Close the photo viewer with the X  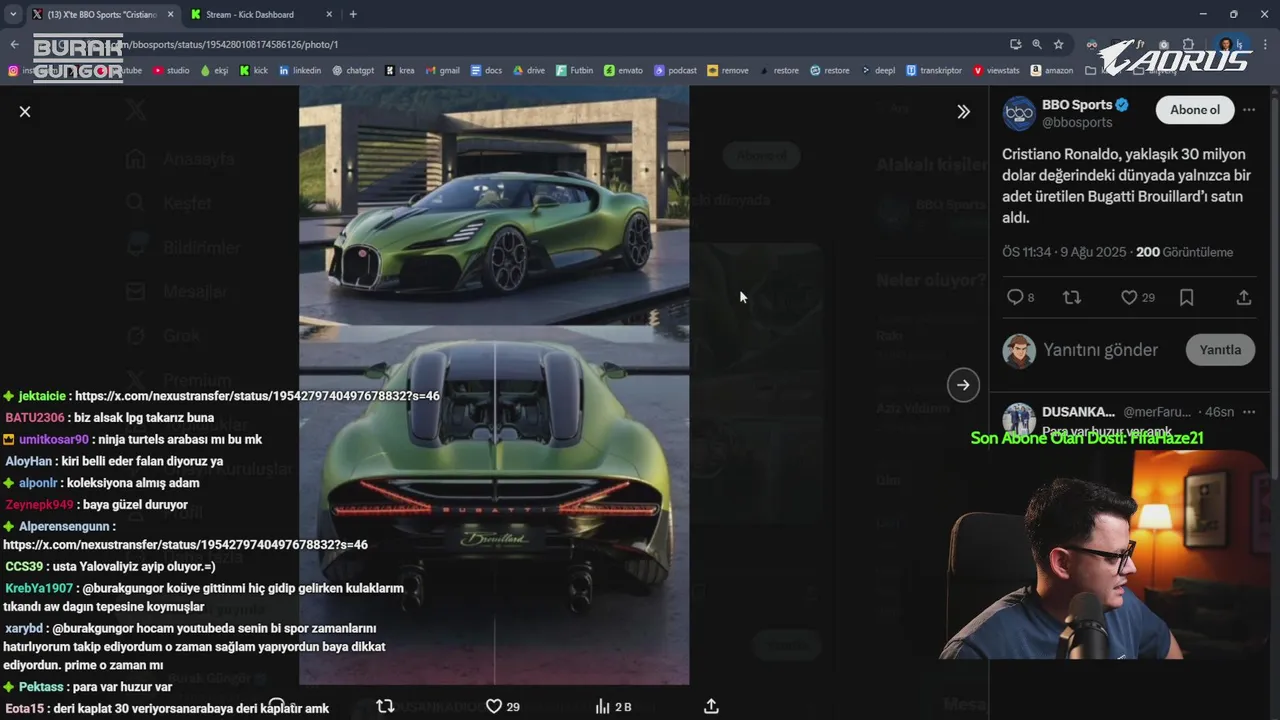click(x=25, y=111)
